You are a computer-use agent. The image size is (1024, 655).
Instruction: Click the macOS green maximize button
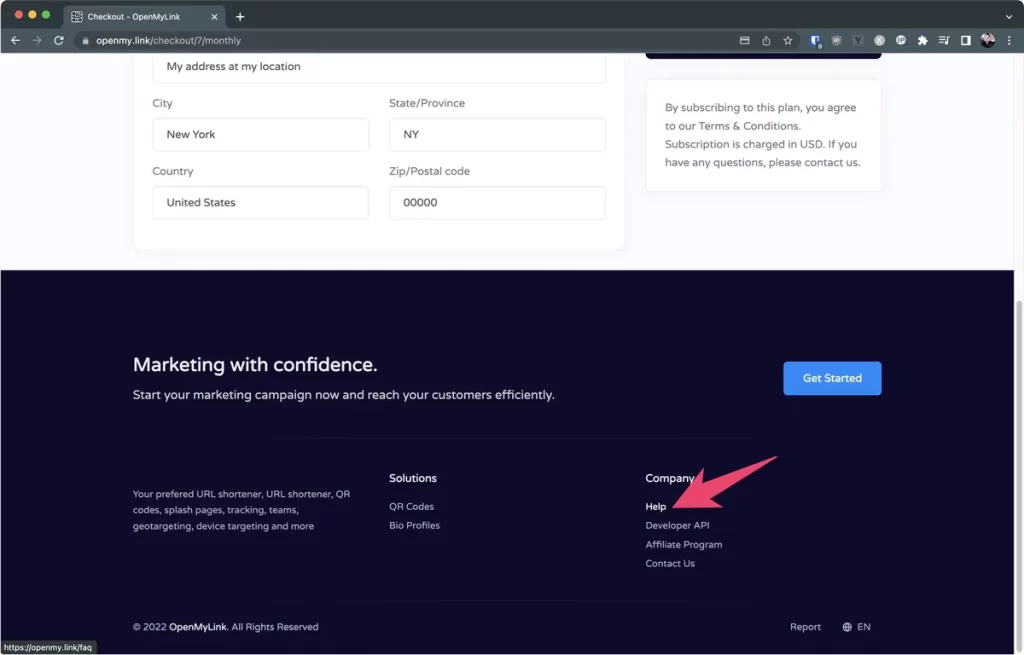coord(46,14)
